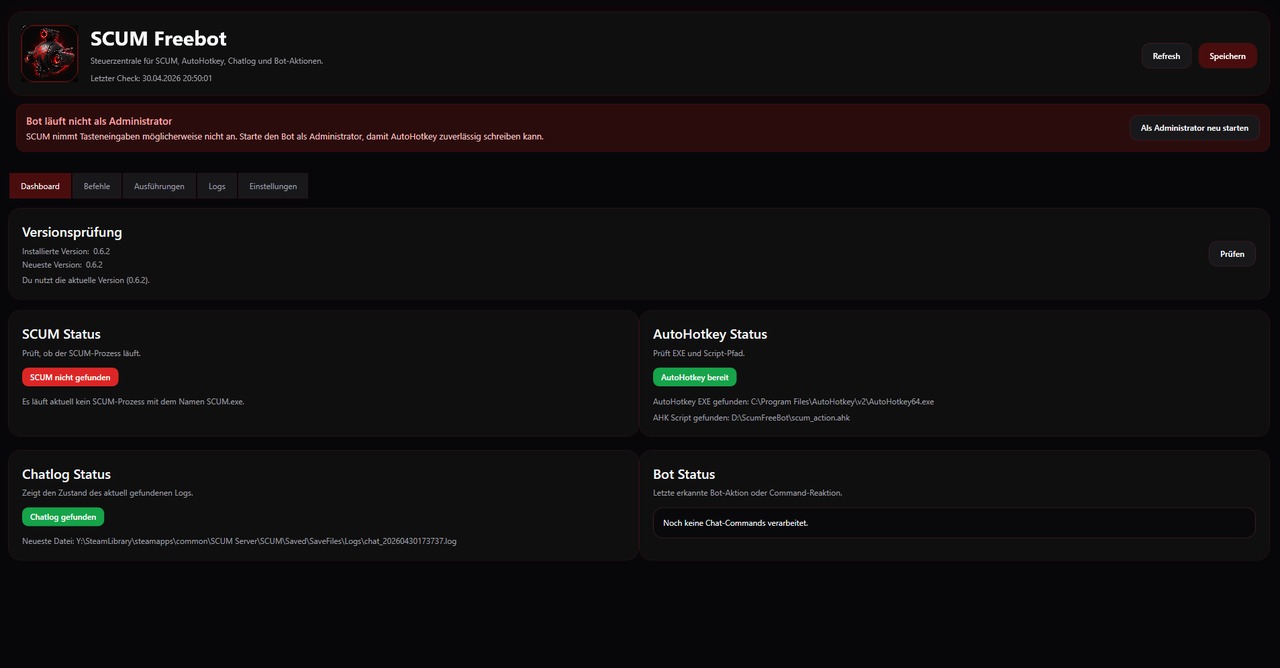This screenshot has height=668, width=1280.
Task: Open the Dashboard tab
Action: [40, 186]
